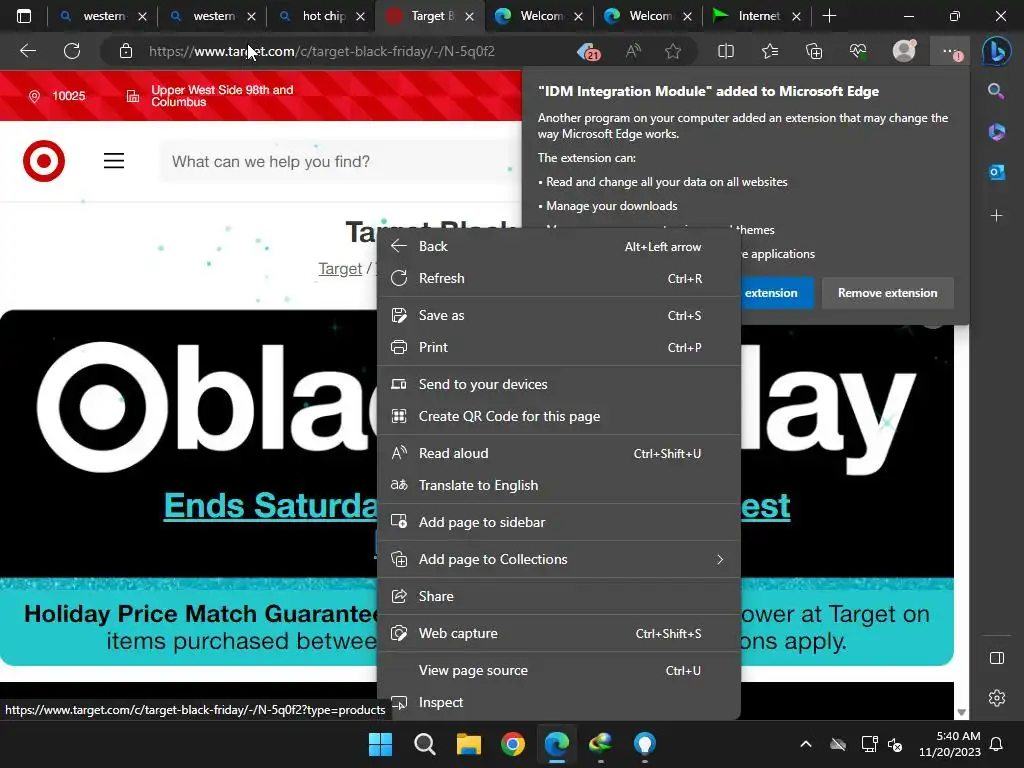Expand the Add page to Collections submenu

click(x=558, y=559)
